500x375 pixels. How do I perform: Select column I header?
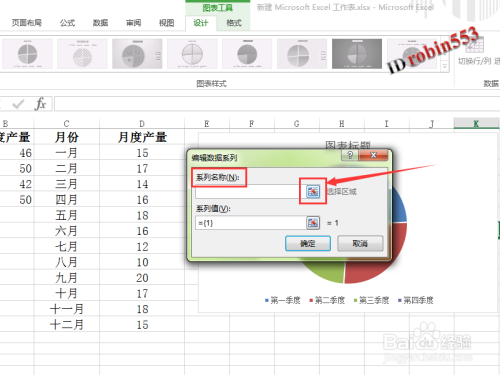(387, 124)
